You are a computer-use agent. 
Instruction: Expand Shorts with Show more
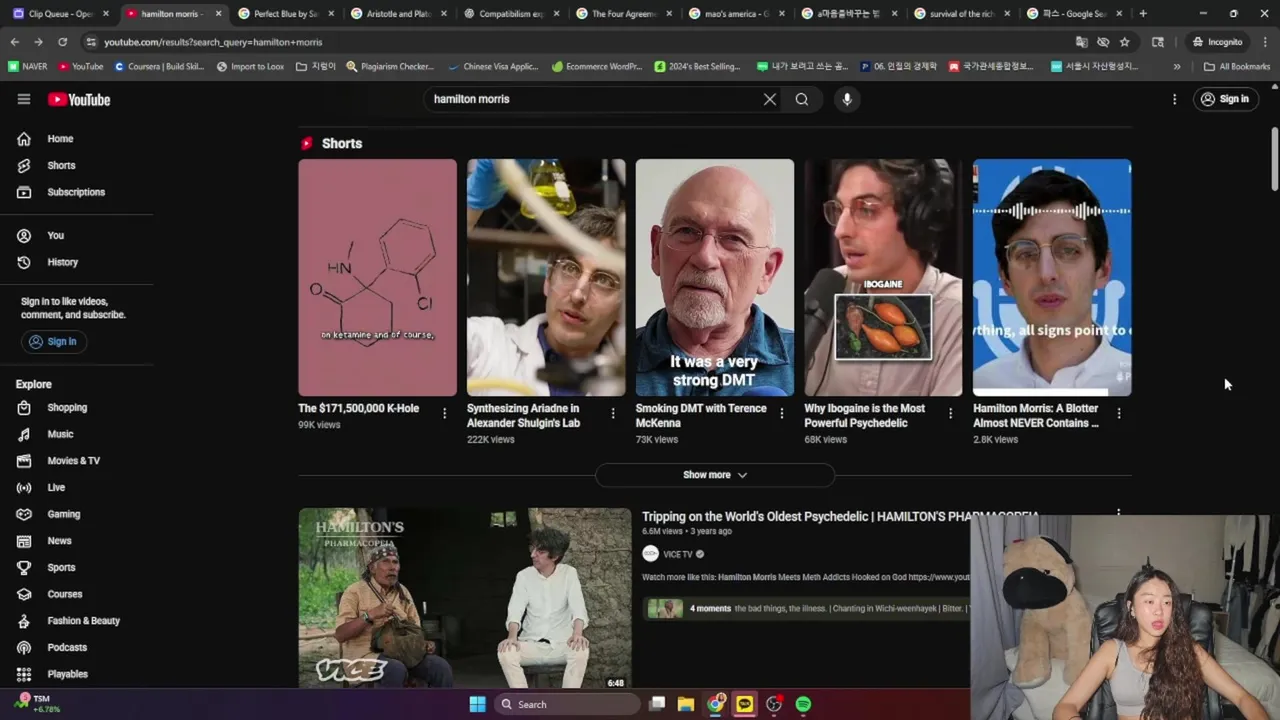[715, 475]
